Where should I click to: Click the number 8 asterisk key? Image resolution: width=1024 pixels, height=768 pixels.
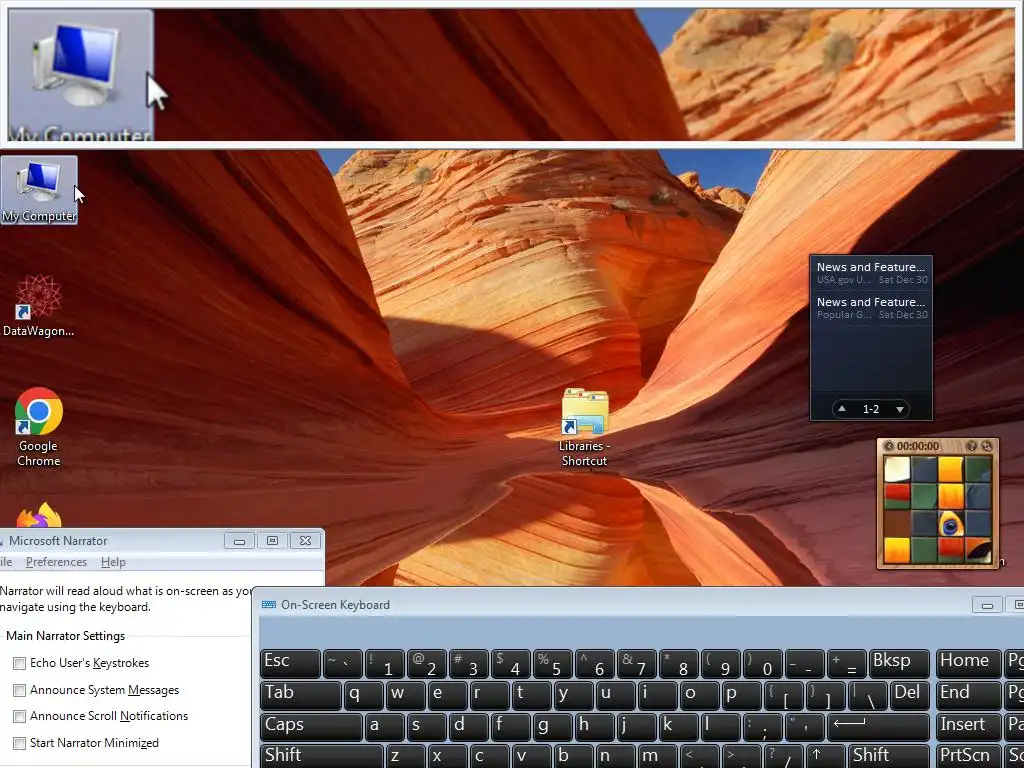[679, 663]
